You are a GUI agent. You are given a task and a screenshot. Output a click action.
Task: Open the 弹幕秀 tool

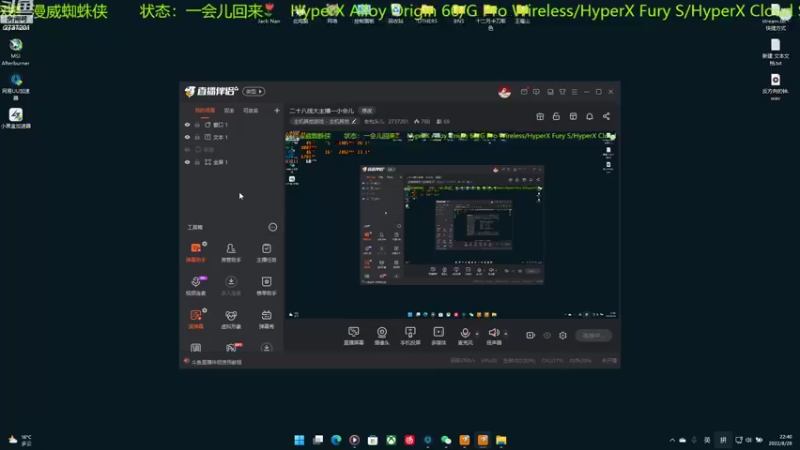[x=266, y=319]
